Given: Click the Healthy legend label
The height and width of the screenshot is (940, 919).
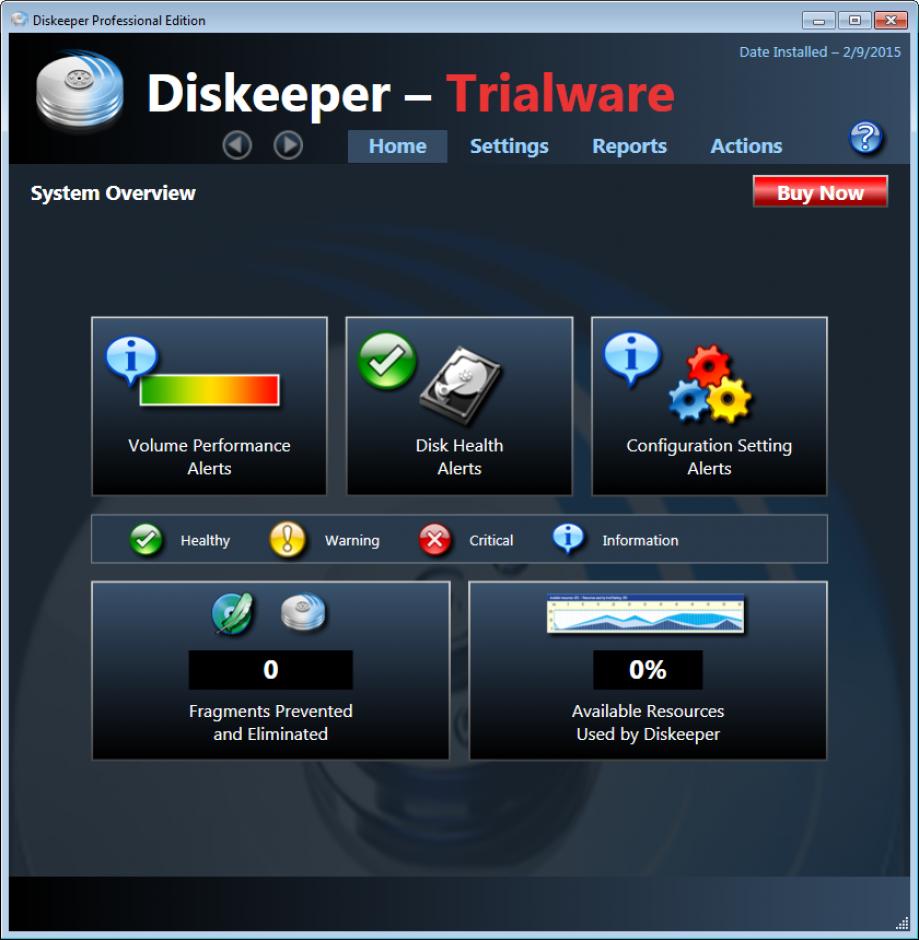Looking at the screenshot, I should [x=206, y=540].
